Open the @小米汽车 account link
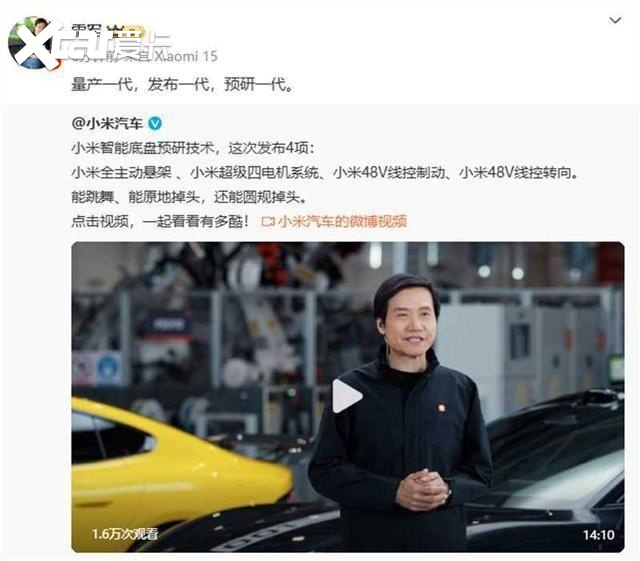Image resolution: width=640 pixels, height=561 pixels. [107, 123]
